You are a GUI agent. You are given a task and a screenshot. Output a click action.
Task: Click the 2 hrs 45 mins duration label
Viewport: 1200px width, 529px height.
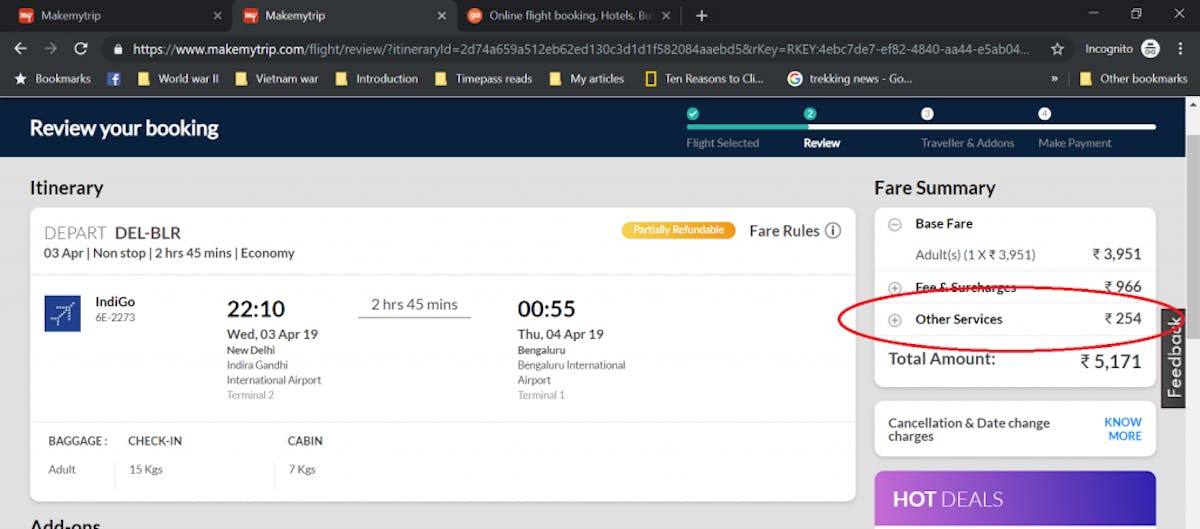(414, 304)
